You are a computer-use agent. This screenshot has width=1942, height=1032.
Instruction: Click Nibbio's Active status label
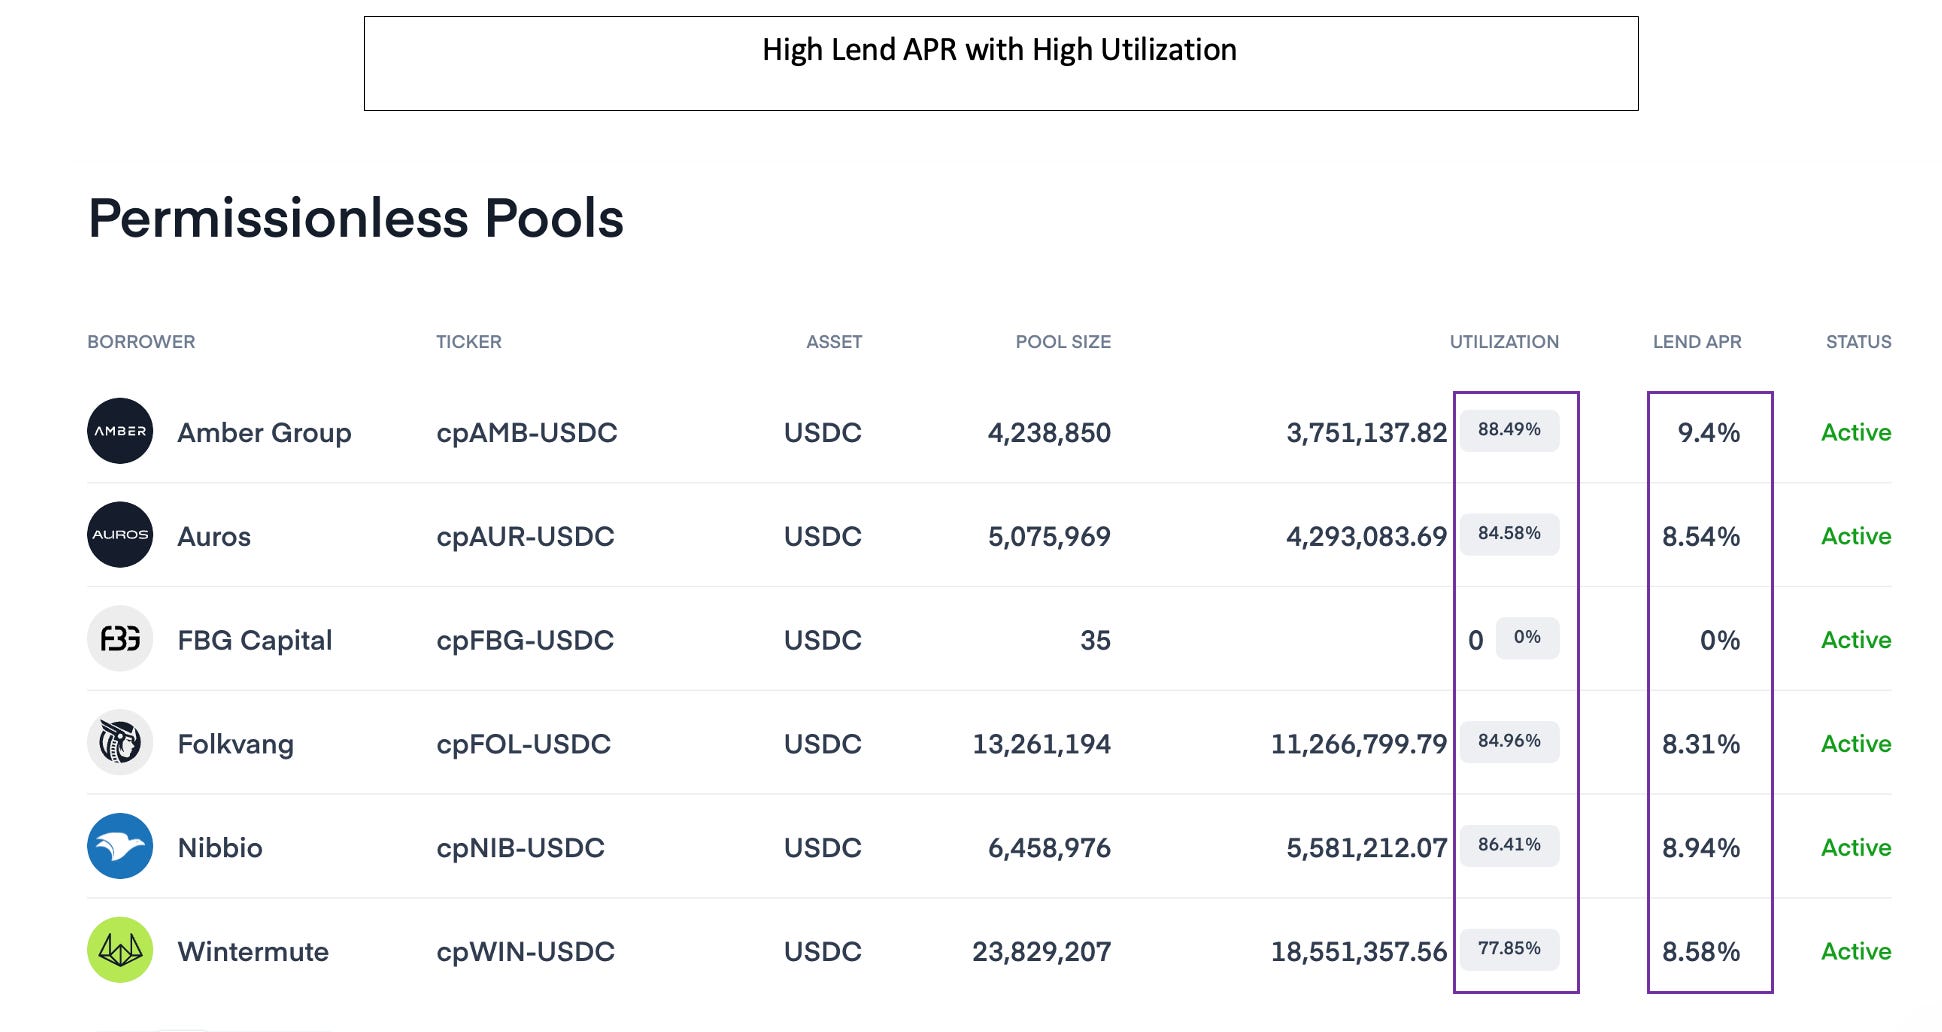coord(1855,848)
